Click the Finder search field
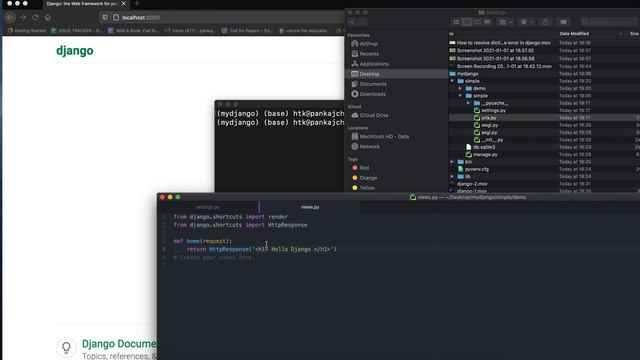Viewport: 640px width, 360px height. (608, 22)
